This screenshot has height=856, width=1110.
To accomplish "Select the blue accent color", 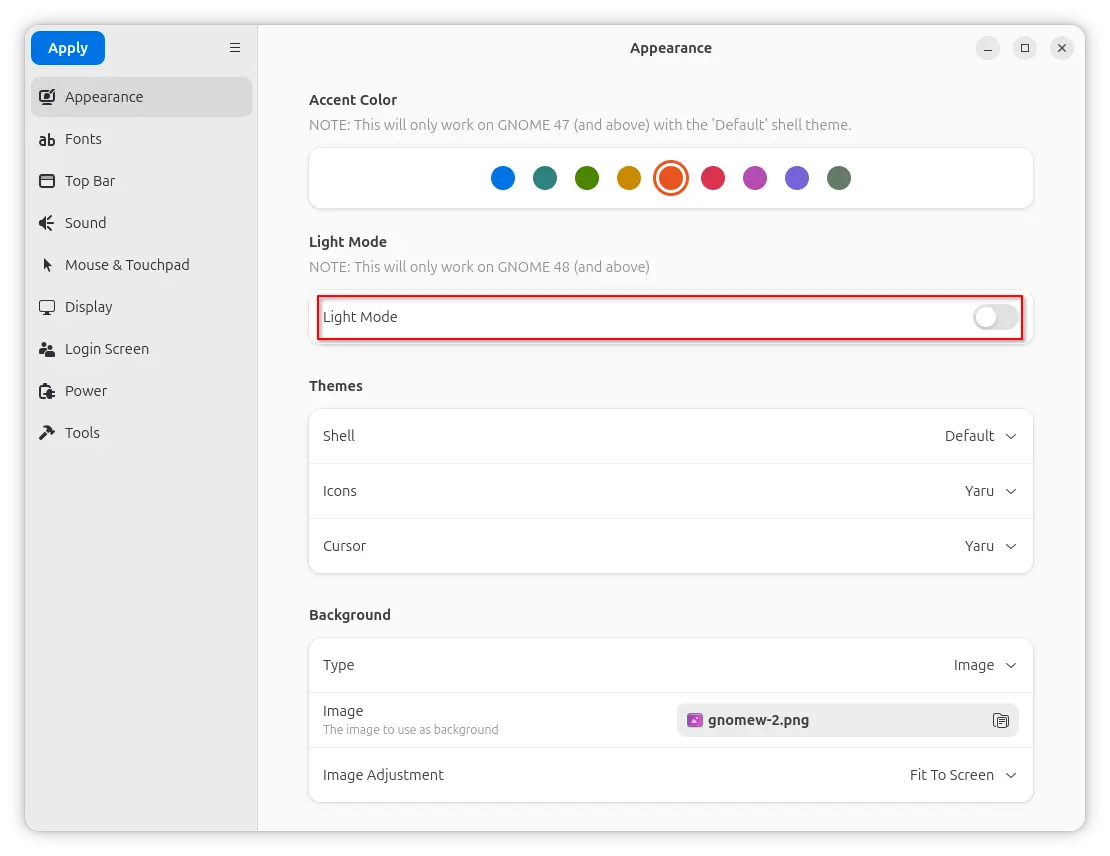I will click(503, 178).
